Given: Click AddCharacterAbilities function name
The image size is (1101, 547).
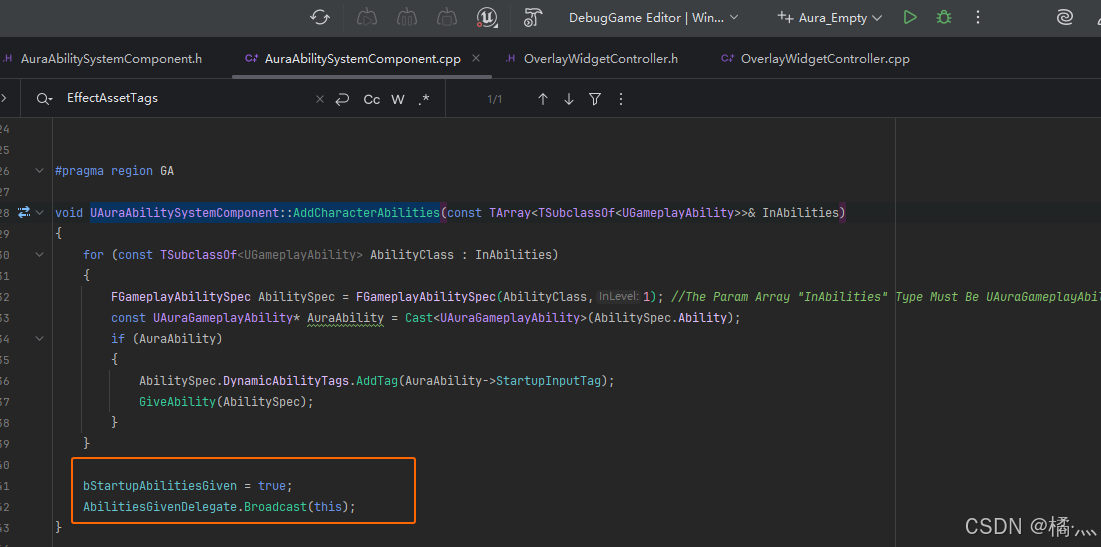Looking at the screenshot, I should coord(367,213).
